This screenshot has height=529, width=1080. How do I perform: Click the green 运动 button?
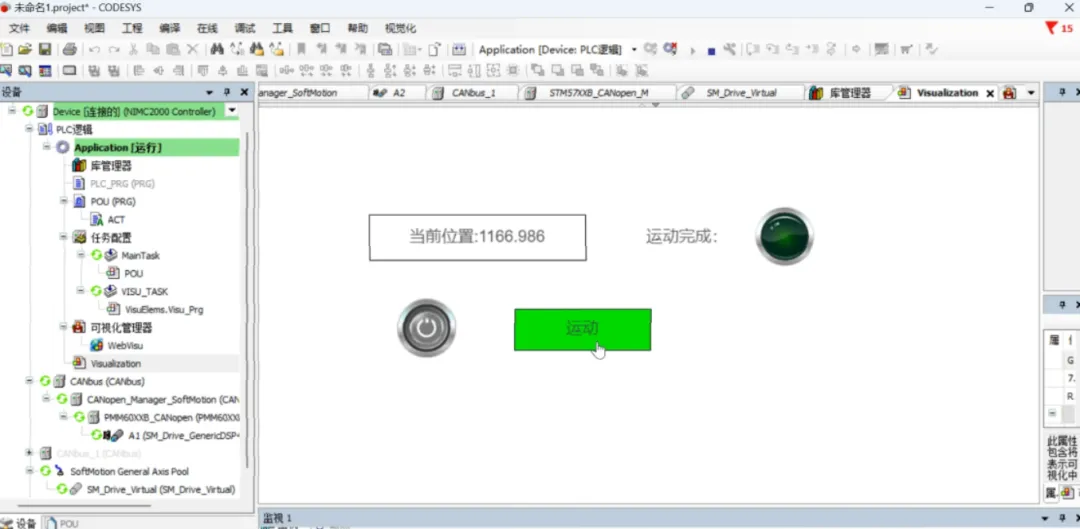583,329
